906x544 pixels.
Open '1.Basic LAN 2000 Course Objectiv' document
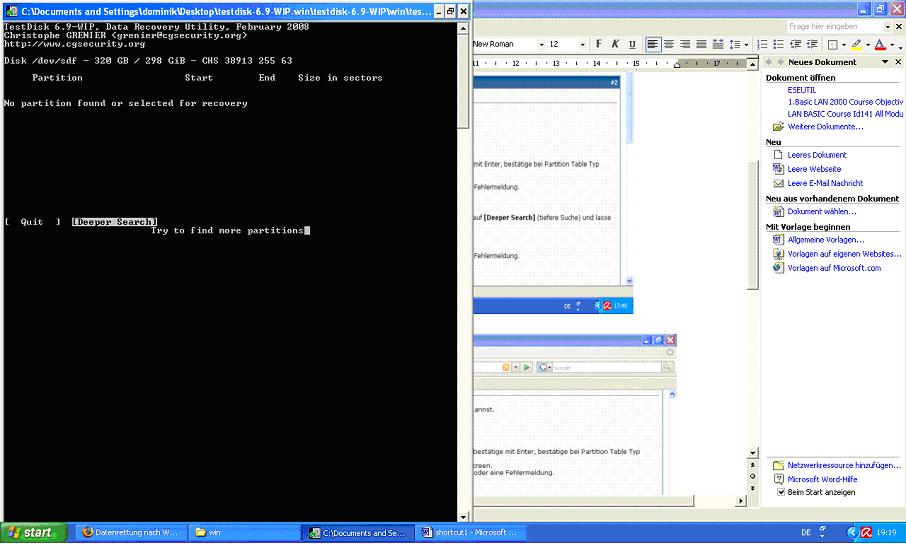coord(845,102)
